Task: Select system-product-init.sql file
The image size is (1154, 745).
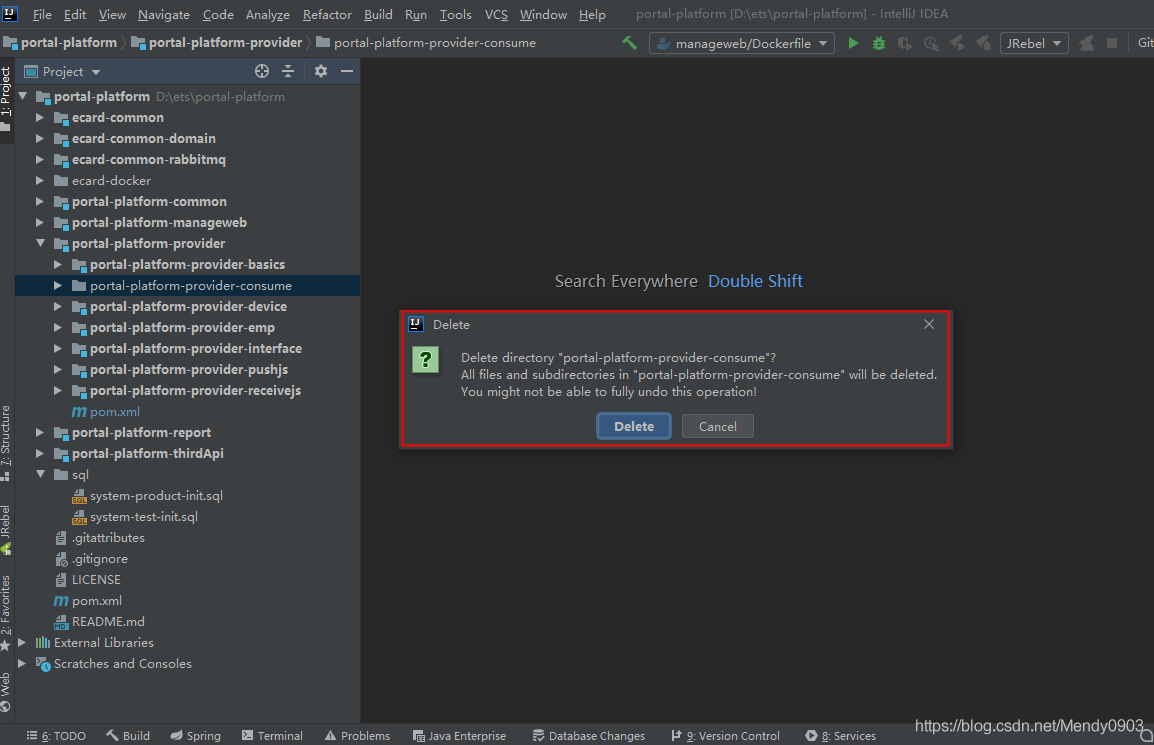Action: pos(156,495)
